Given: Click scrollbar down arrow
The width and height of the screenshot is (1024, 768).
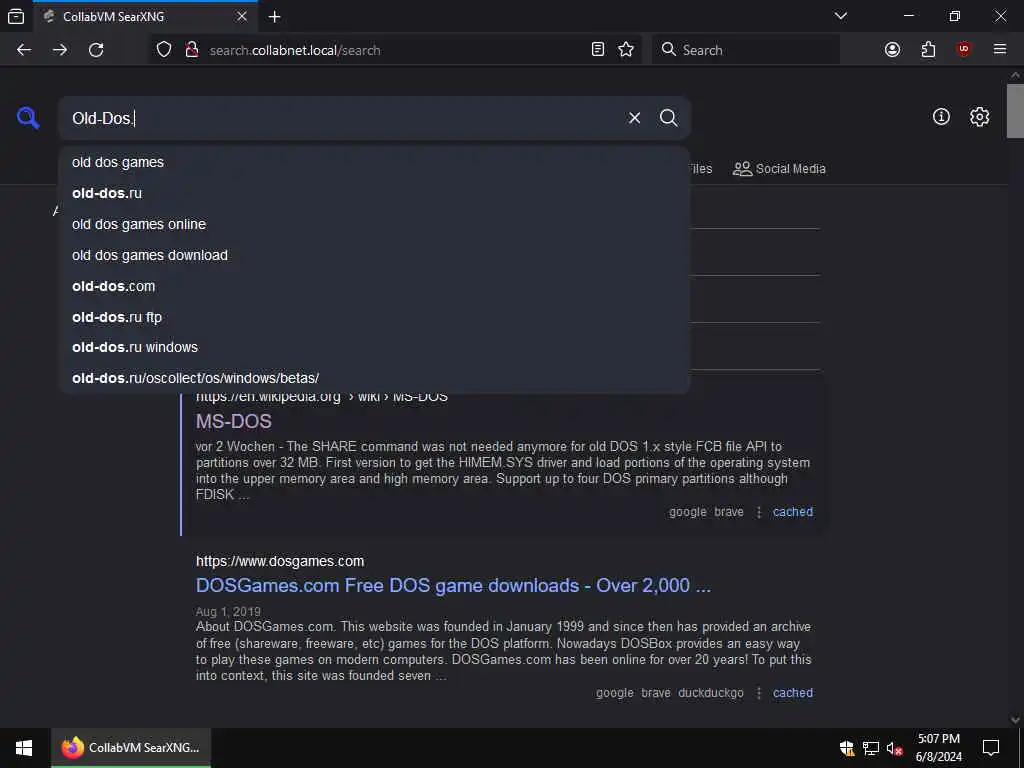Looking at the screenshot, I should tap(1015, 720).
